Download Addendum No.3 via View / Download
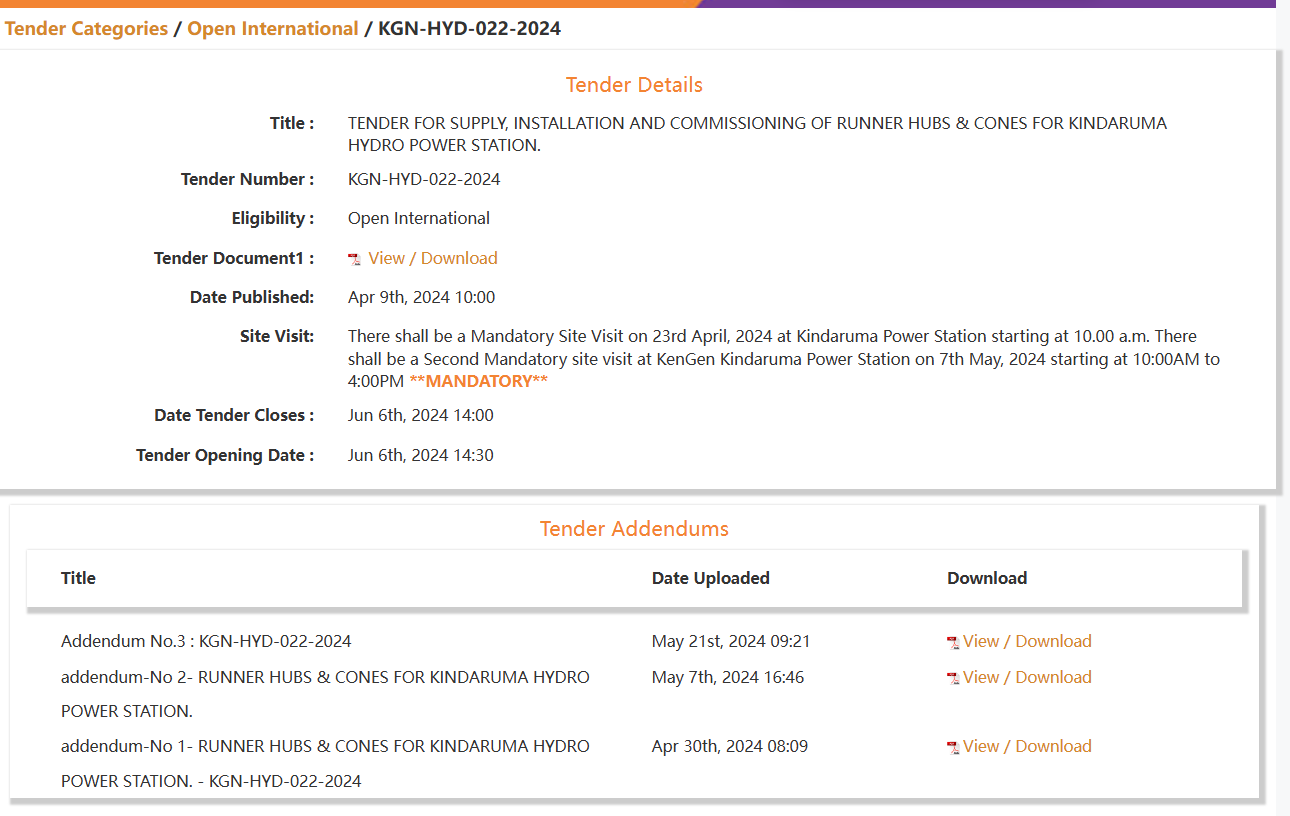This screenshot has width=1290, height=816. (1027, 641)
